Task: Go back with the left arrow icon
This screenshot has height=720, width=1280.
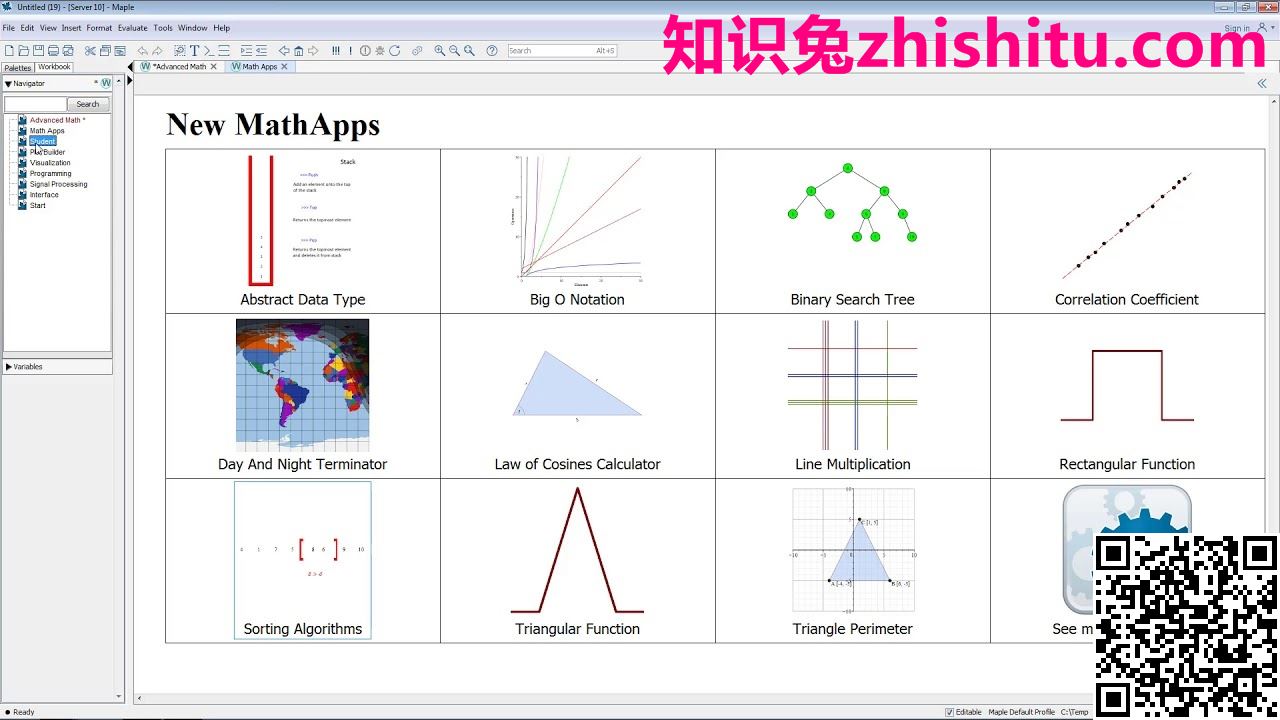Action: 284,50
